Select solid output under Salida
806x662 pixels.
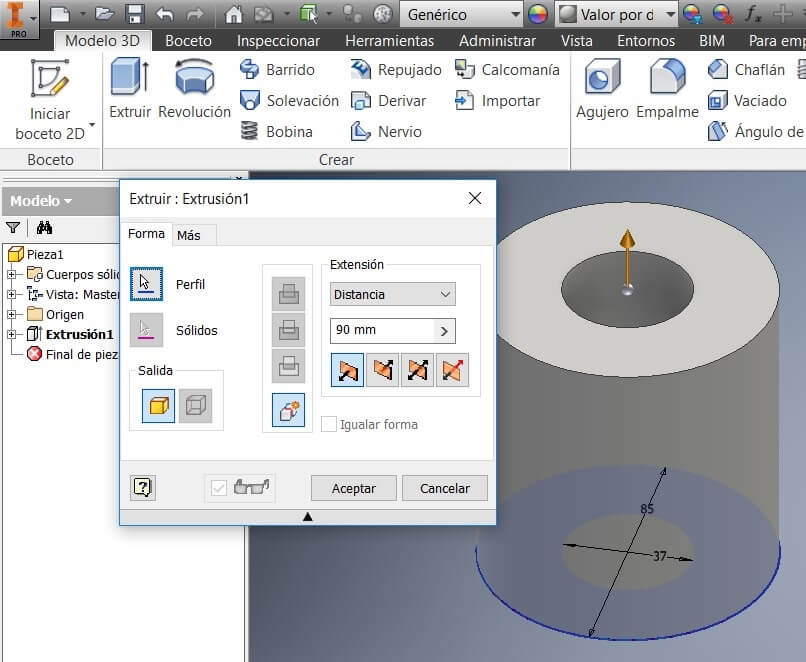pos(158,406)
